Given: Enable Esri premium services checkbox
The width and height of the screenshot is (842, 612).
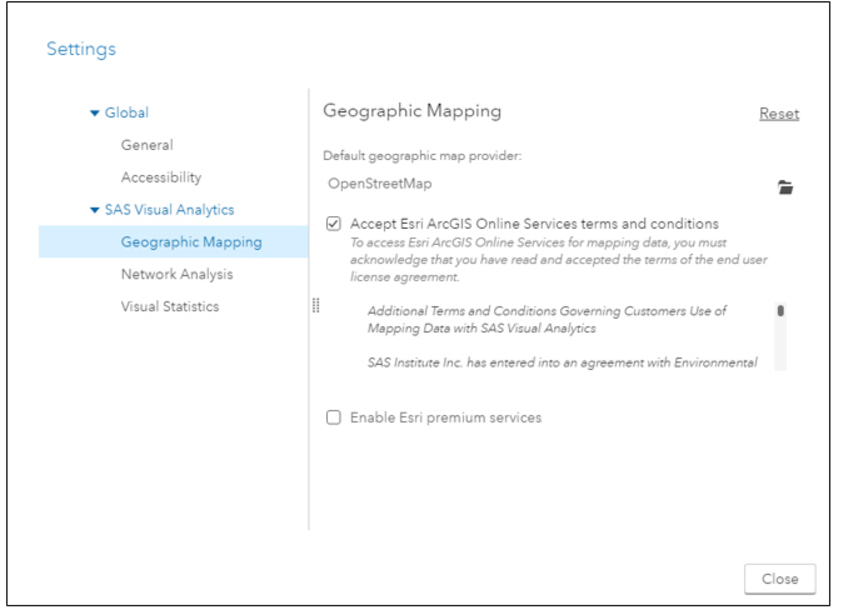Looking at the screenshot, I should pos(333,418).
